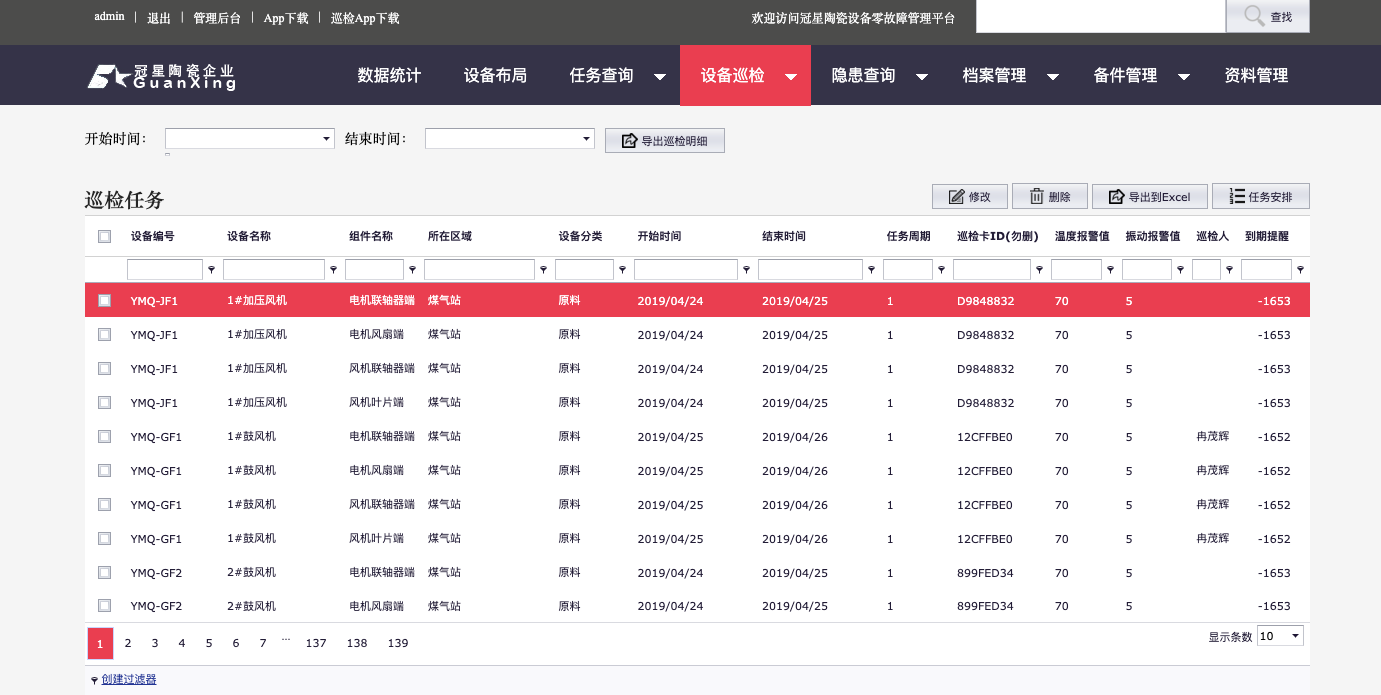Click the 退出 logout link
This screenshot has height=695, width=1381.
(x=159, y=18)
